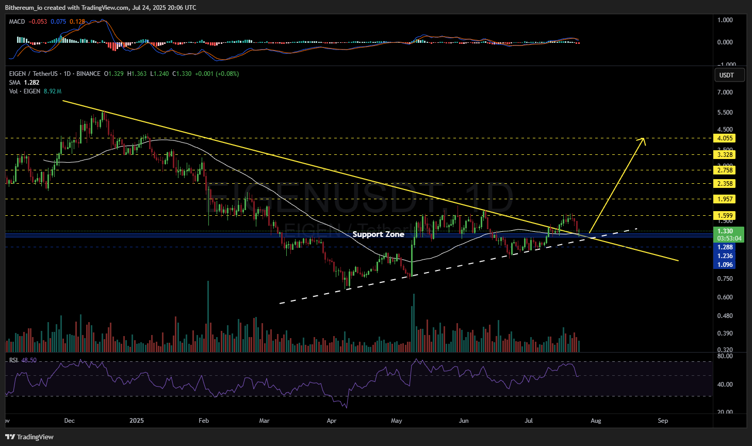Screen dimensions: 752x446
Task: Click the EIGEN / TetherUS symbol title
Action: click(x=42, y=75)
